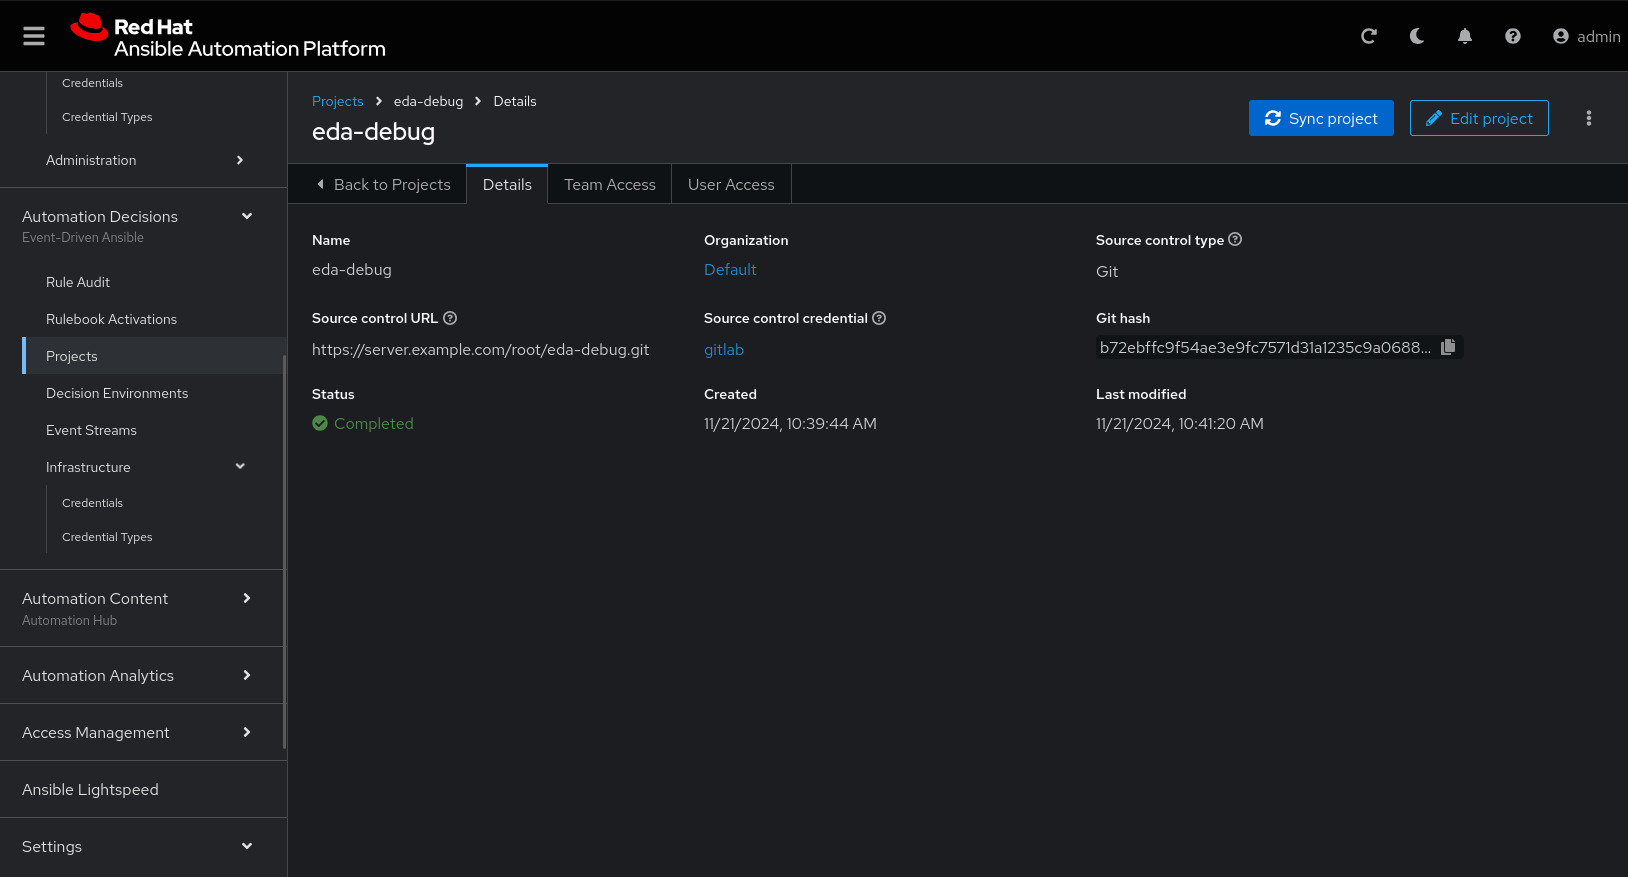
Task: Click the refresh icon in header
Action: point(1369,36)
